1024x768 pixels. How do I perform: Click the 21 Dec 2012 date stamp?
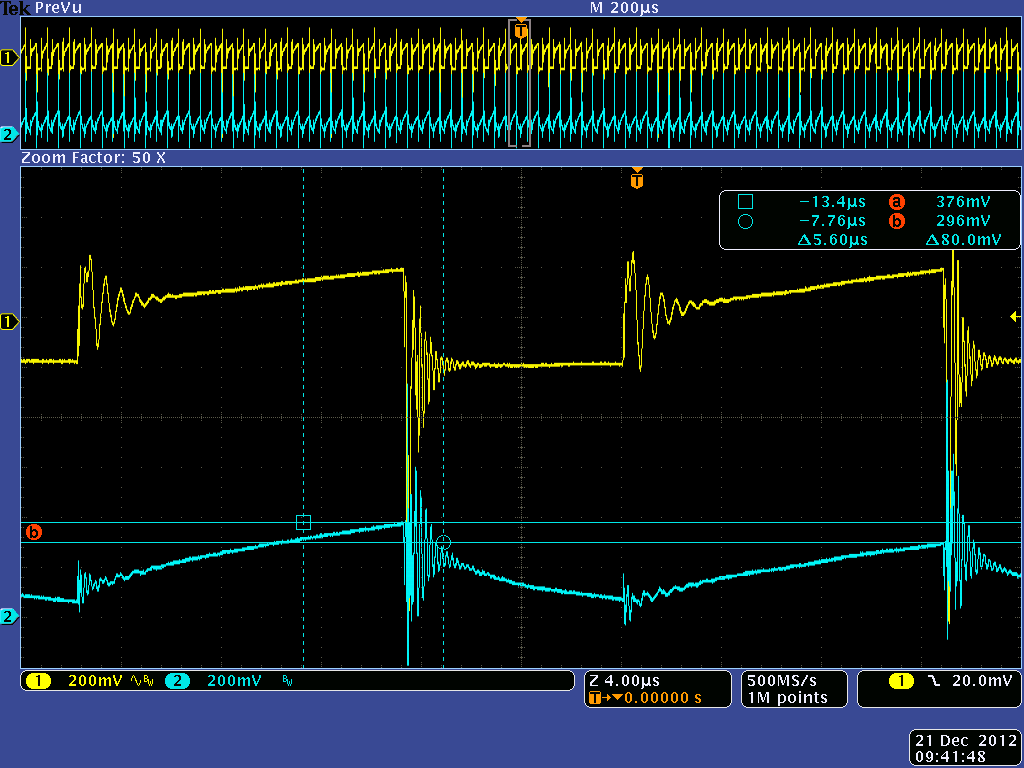(x=966, y=741)
